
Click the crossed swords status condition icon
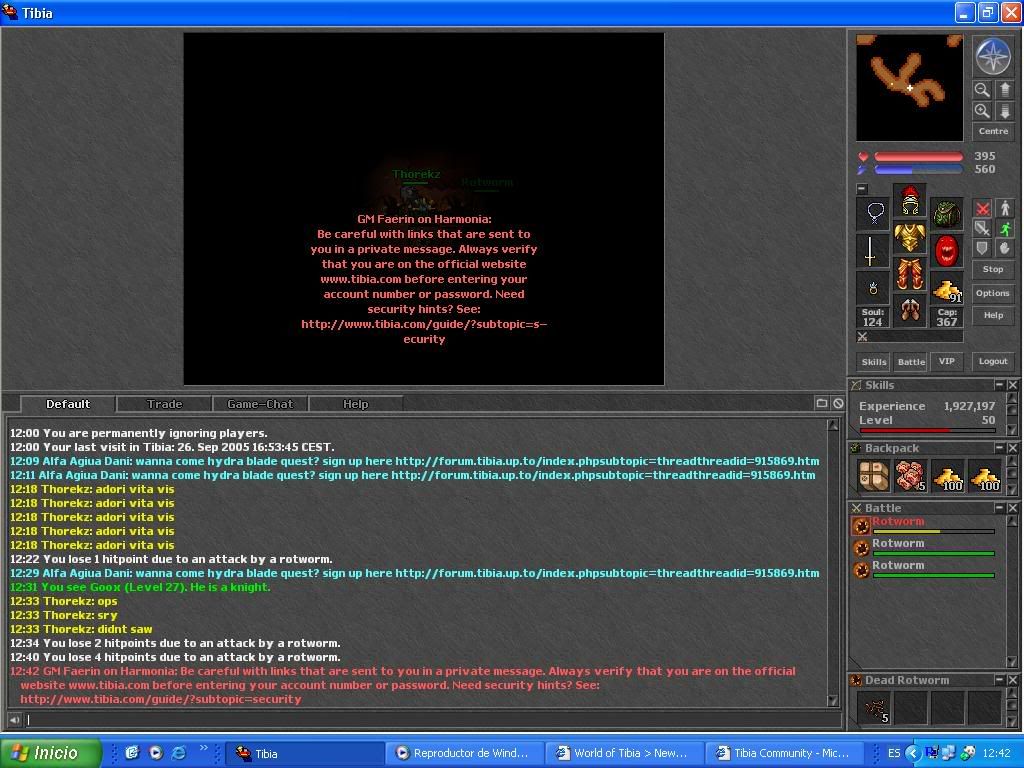pyautogui.click(x=862, y=337)
